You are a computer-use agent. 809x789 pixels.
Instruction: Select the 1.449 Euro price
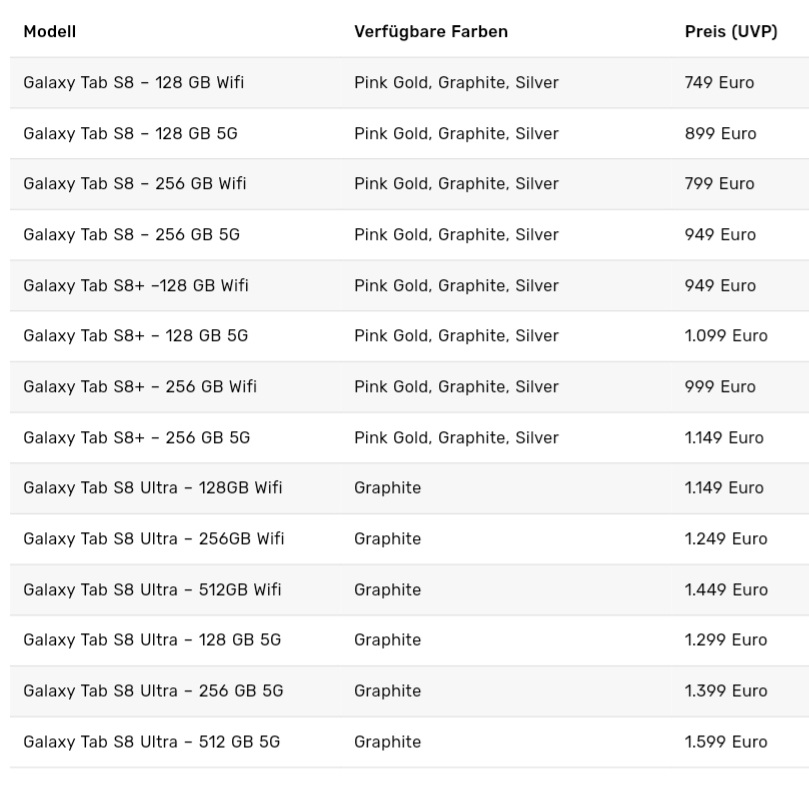click(726, 590)
